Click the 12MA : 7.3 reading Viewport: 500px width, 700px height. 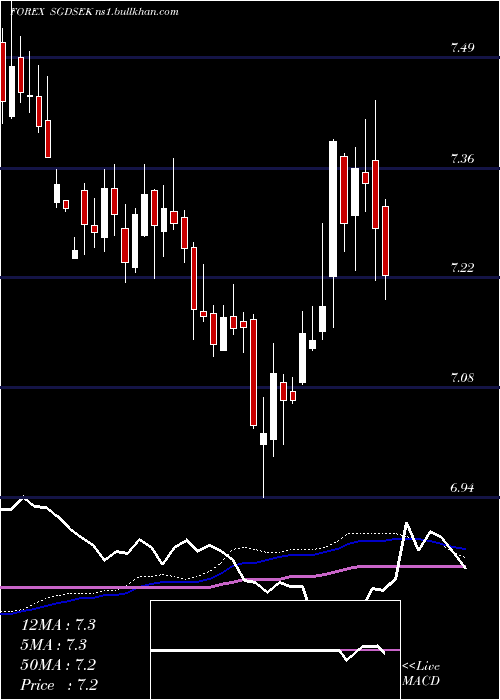(58, 625)
